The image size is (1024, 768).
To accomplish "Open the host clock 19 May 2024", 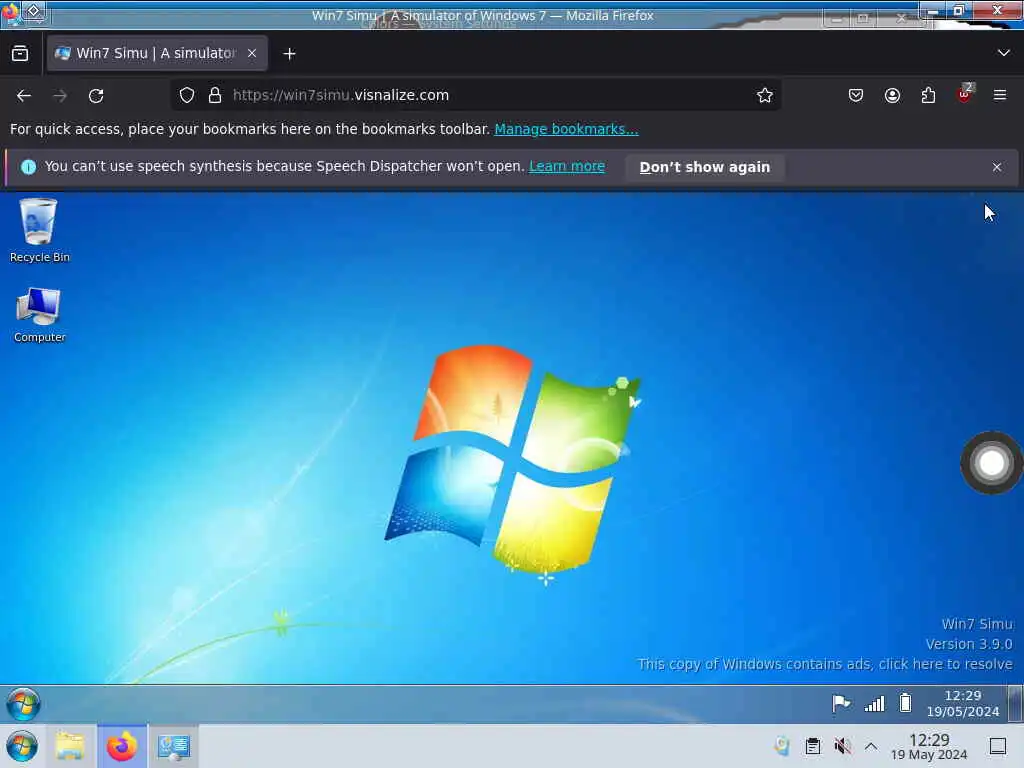I will (929, 746).
